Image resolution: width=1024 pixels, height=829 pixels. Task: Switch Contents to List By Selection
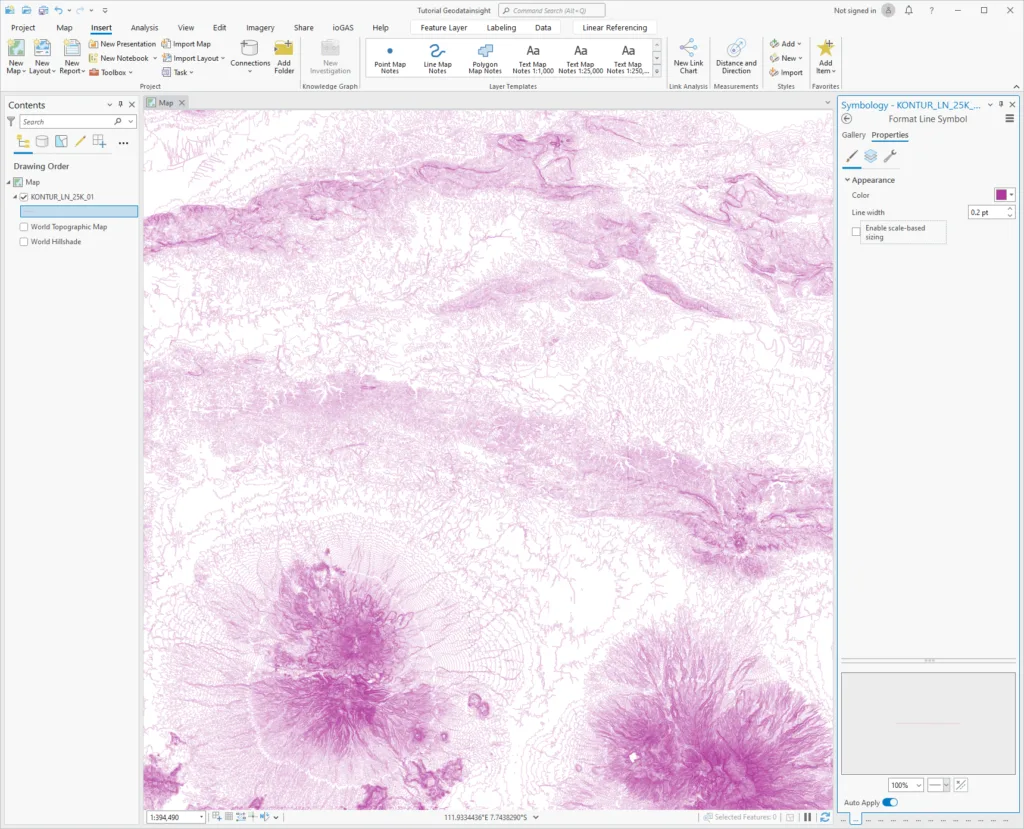point(61,142)
